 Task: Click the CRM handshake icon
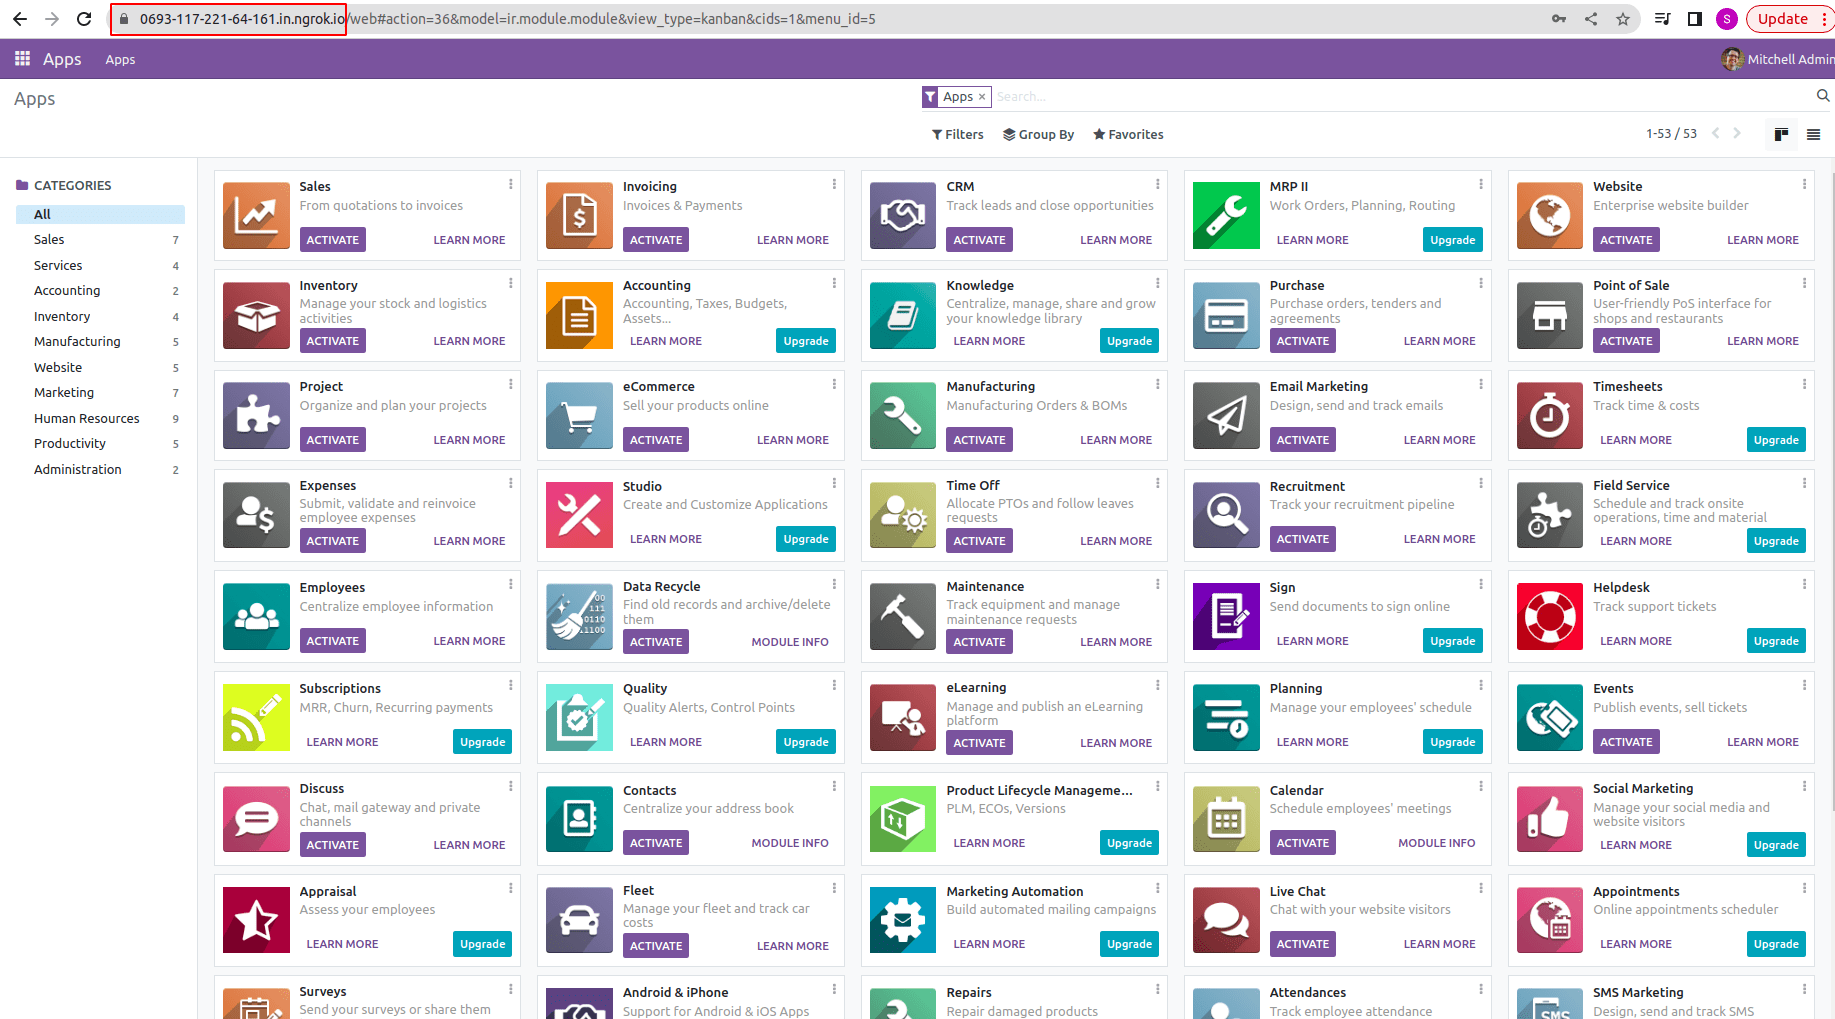[903, 215]
